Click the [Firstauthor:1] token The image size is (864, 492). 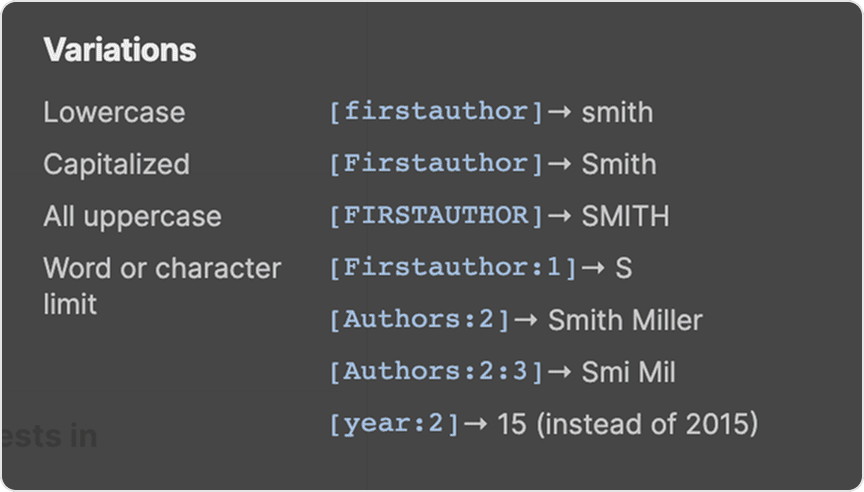coord(453,268)
